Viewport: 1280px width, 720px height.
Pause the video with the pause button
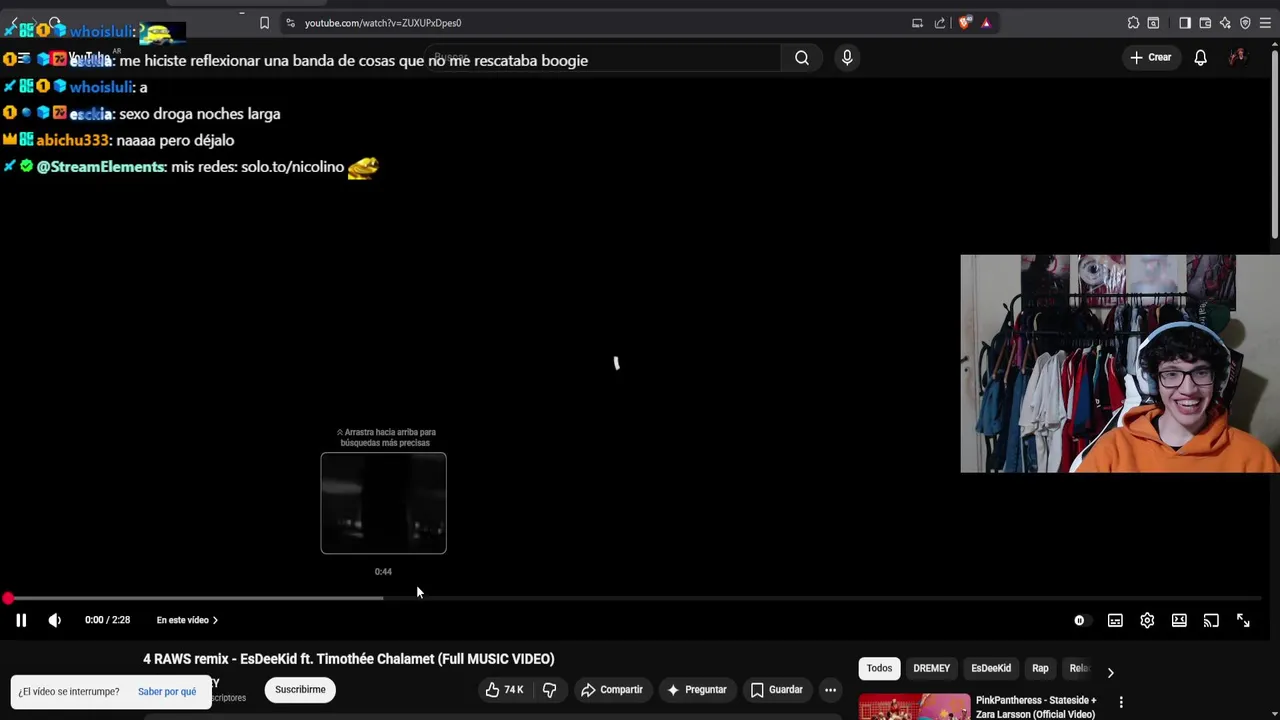point(20,620)
